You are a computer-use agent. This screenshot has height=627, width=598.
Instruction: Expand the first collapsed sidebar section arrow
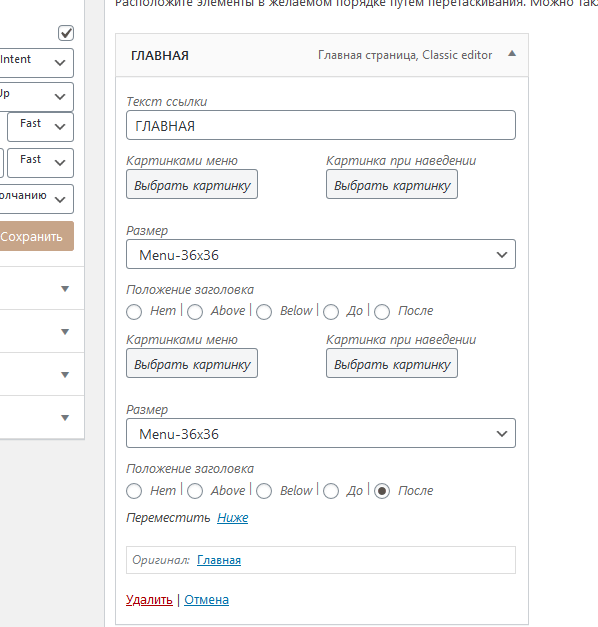(65, 289)
